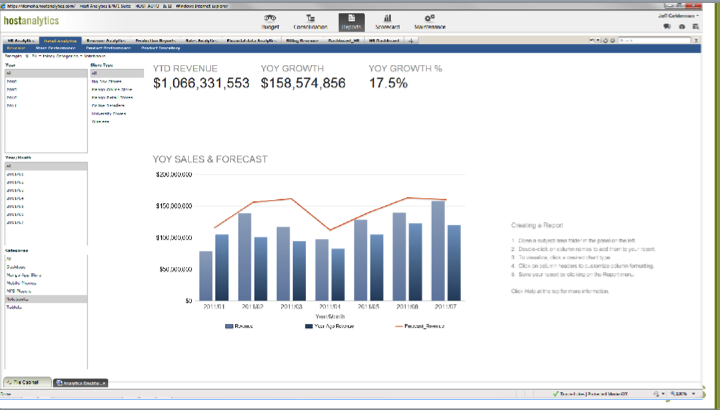Switch to the Production Reports tab
720x410 pixels.
156,41
